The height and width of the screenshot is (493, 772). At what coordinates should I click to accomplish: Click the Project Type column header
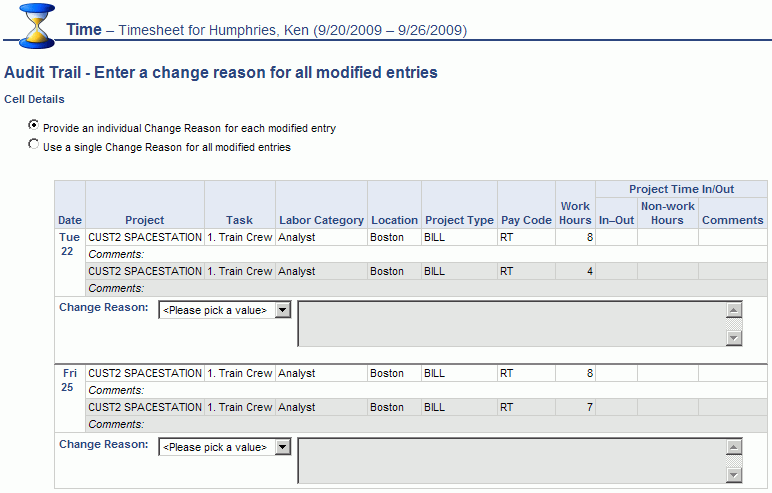tap(459, 220)
